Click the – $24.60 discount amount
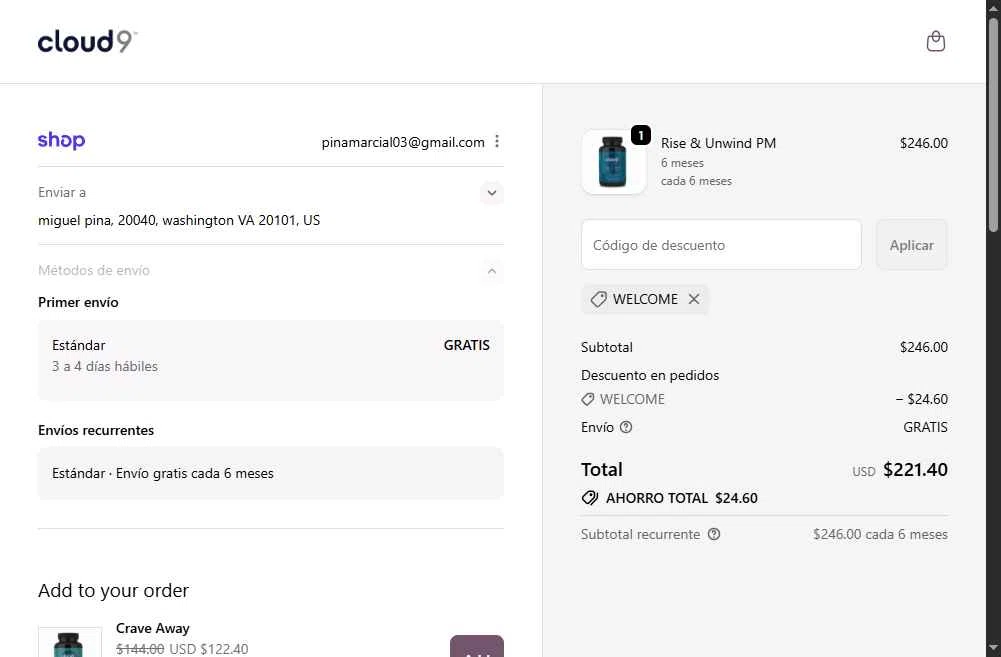This screenshot has height=657, width=1001. point(921,399)
